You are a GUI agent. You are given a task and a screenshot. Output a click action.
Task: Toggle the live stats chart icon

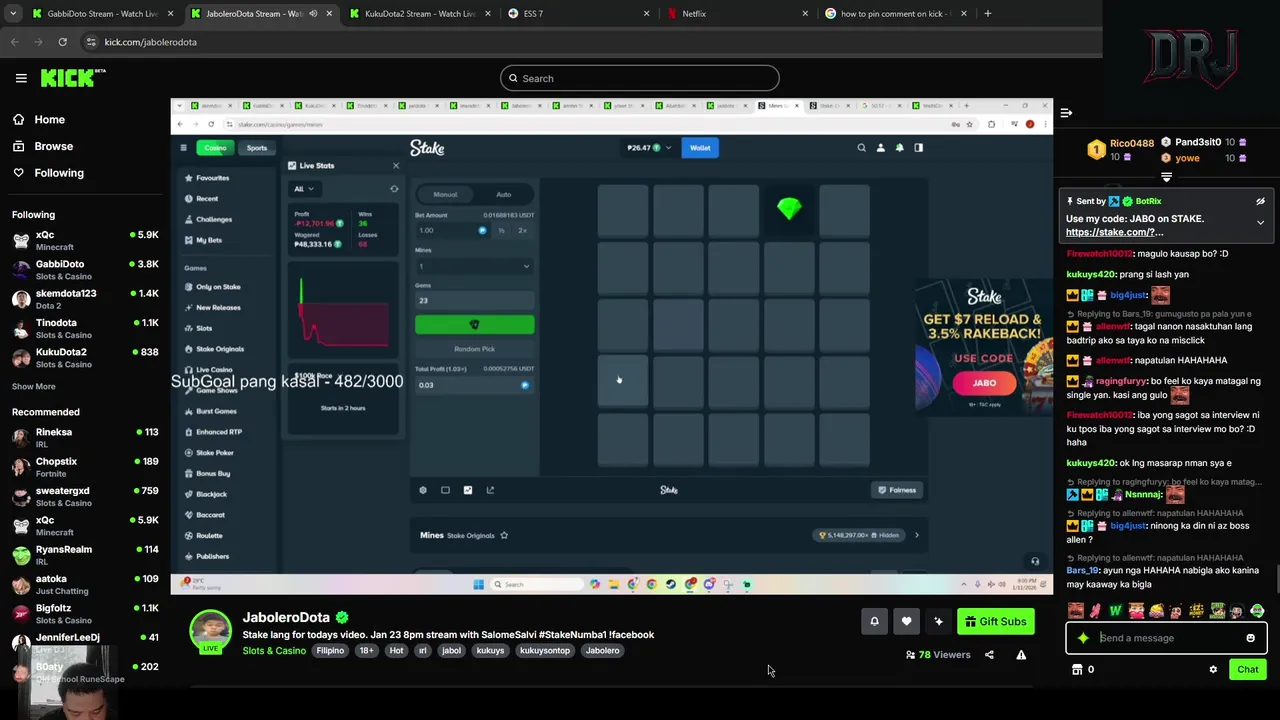pyautogui.click(x=467, y=490)
